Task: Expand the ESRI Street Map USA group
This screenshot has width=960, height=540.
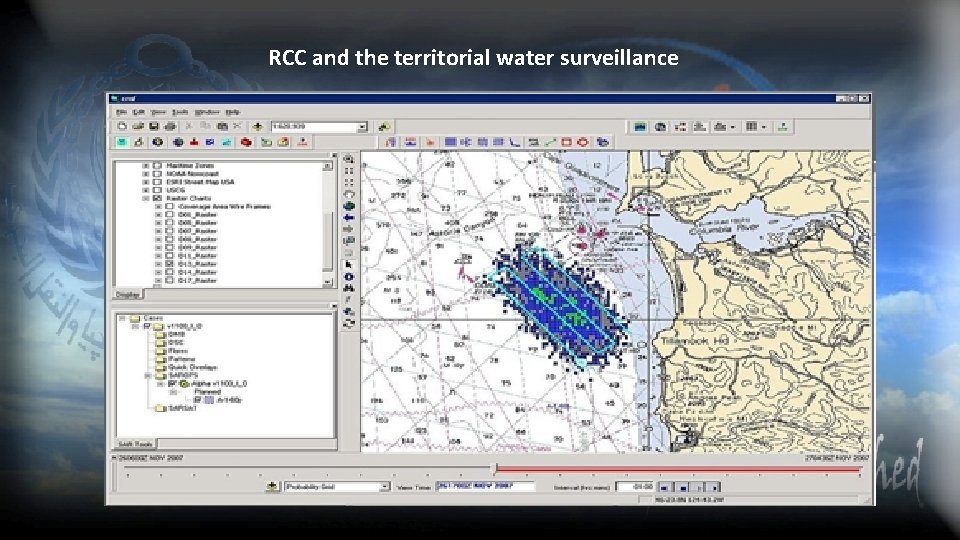Action: pos(146,182)
